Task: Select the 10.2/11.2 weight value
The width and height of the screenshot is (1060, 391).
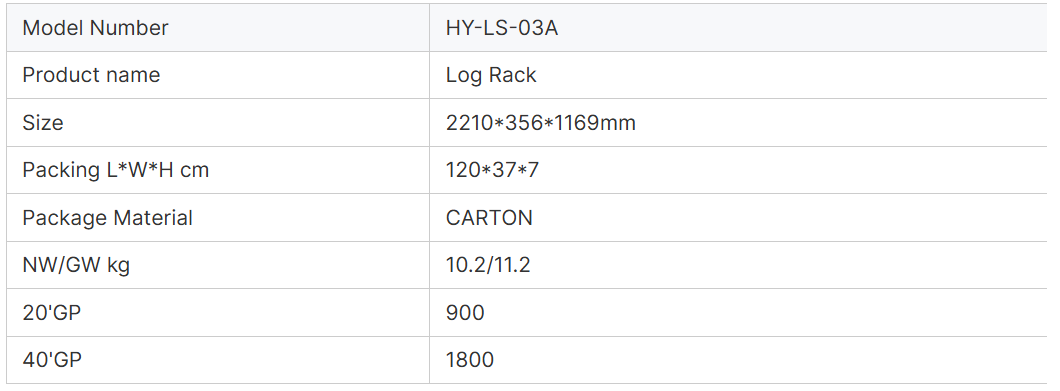Action: 488,265
